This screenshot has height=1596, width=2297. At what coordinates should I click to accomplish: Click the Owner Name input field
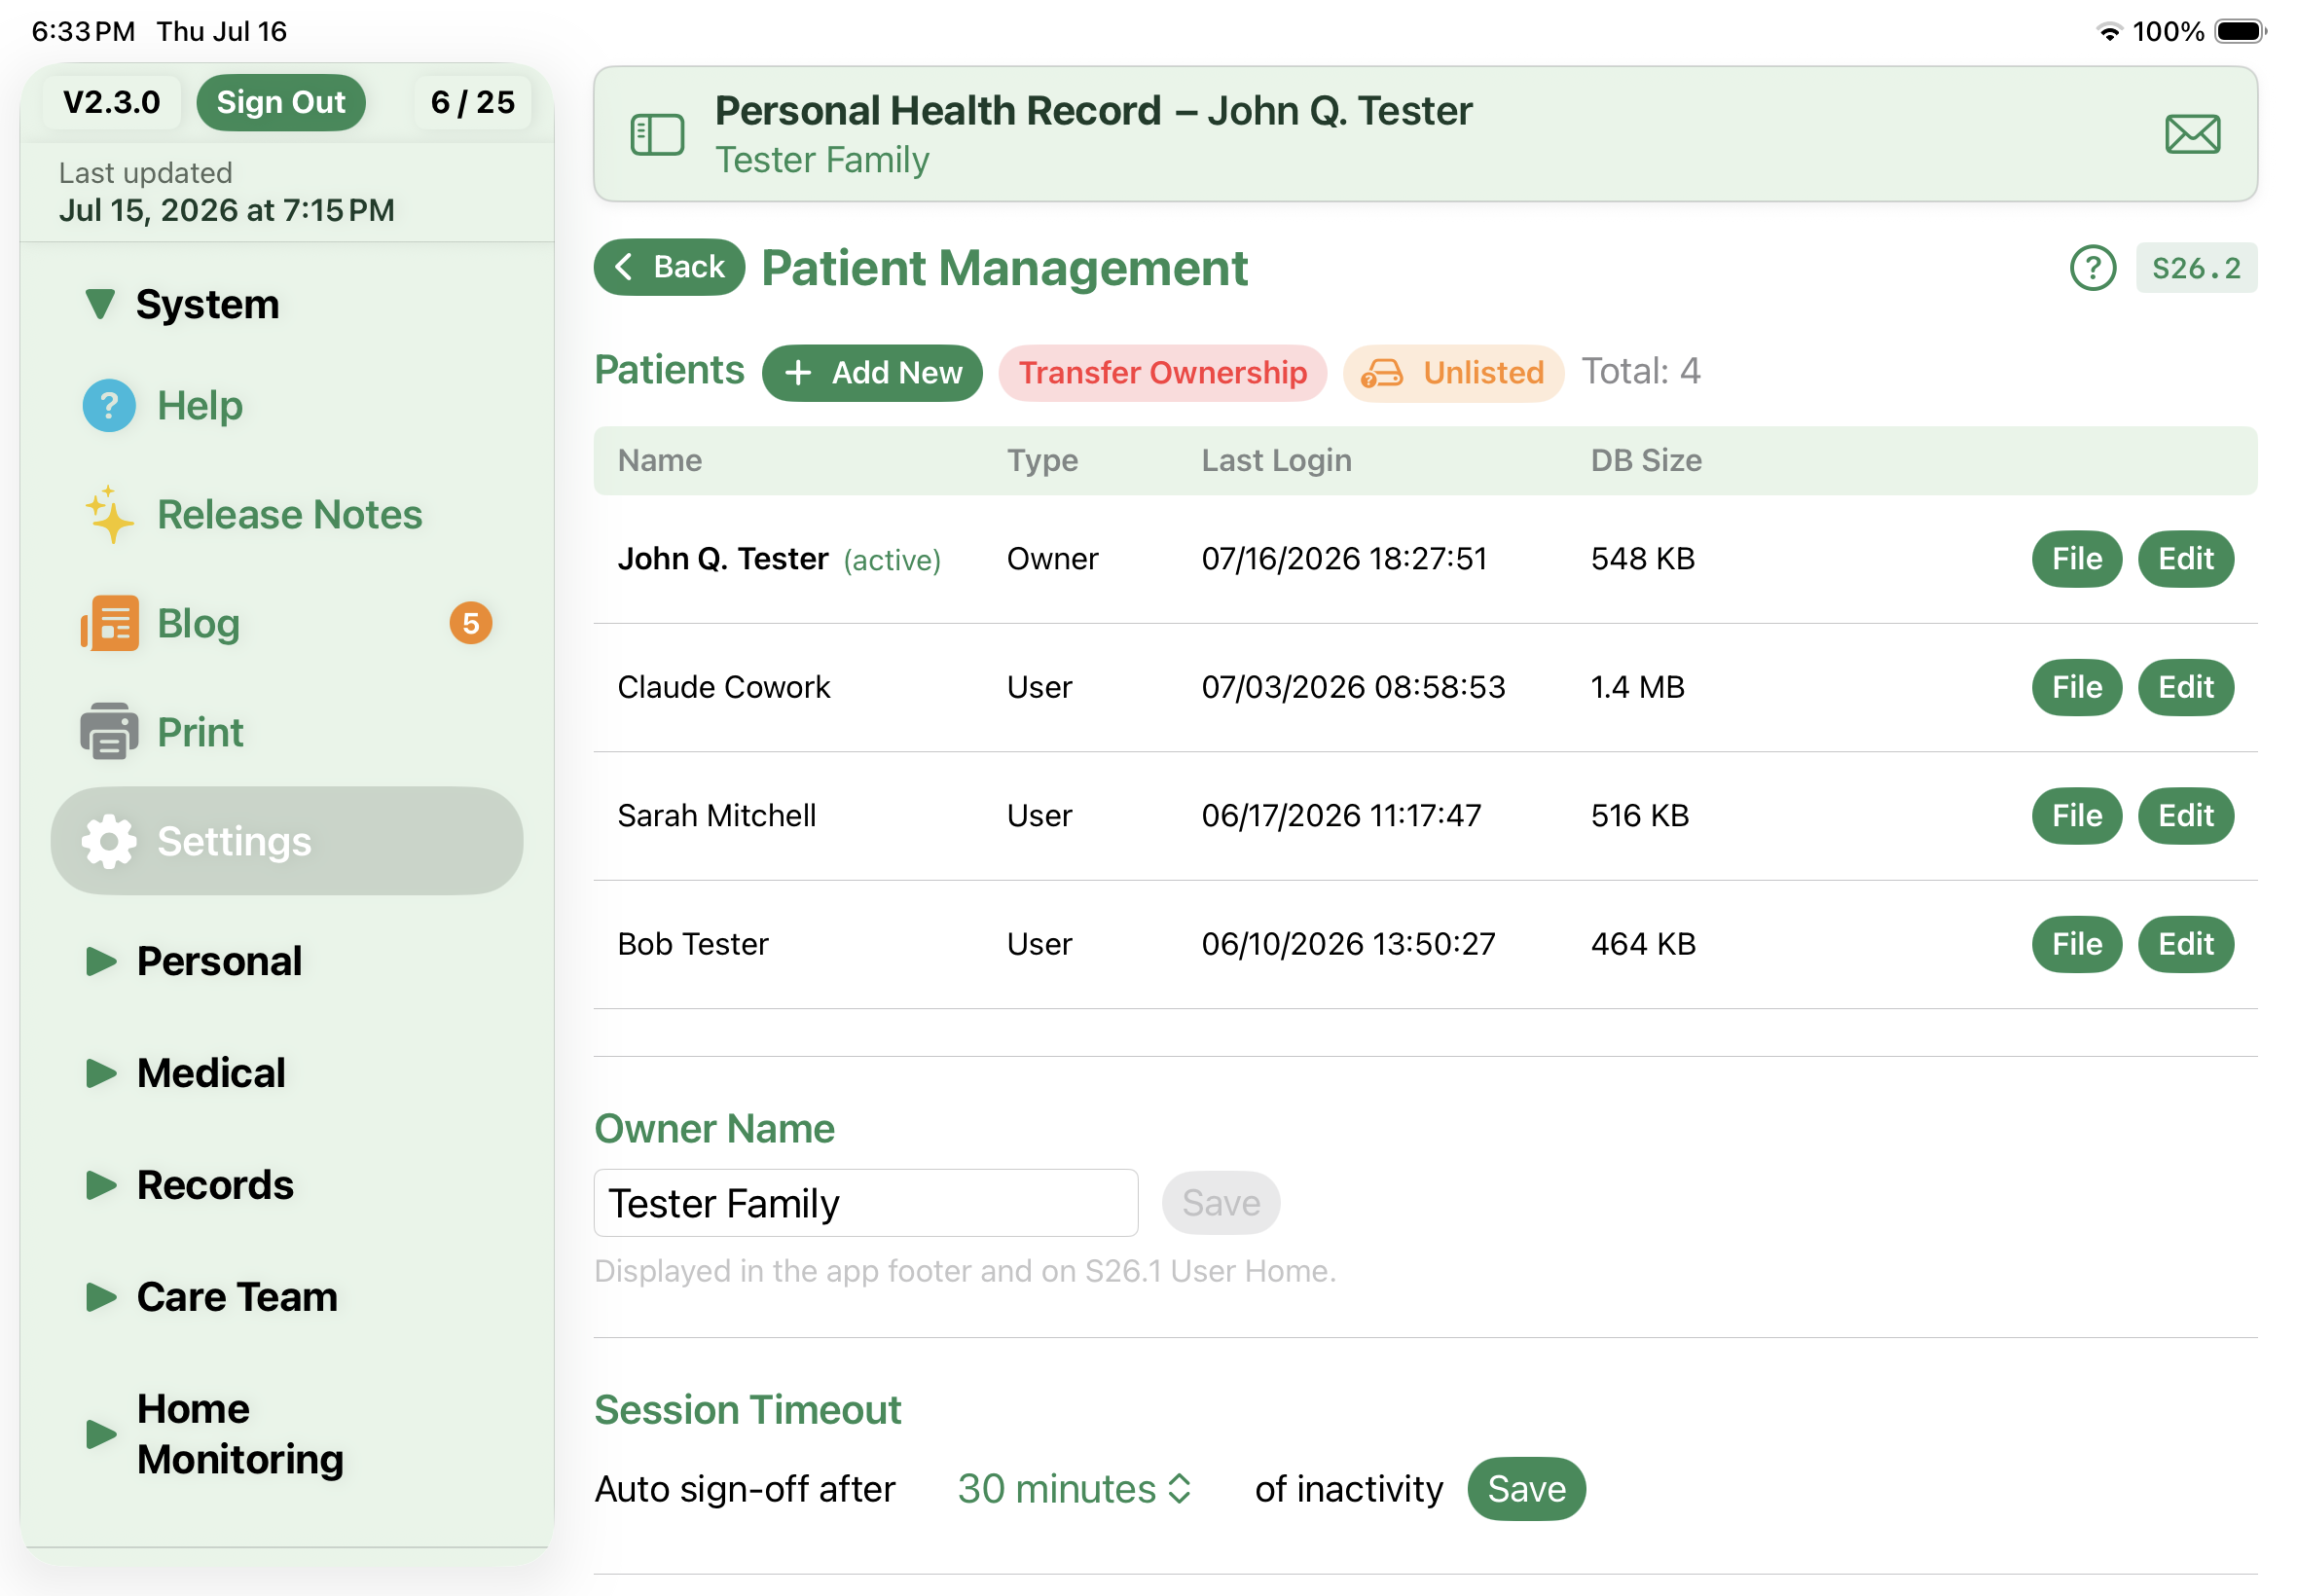[865, 1203]
